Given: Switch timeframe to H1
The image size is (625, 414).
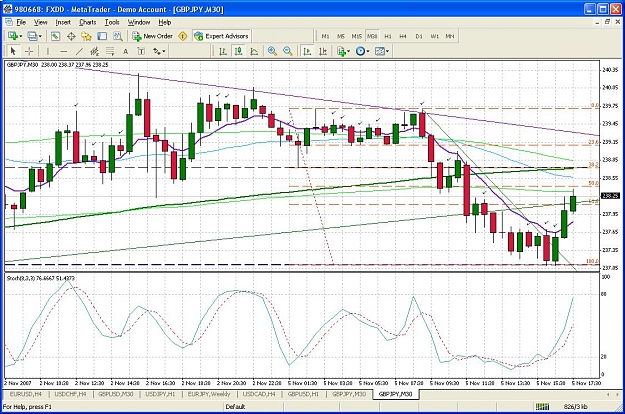Looking at the screenshot, I should pyautogui.click(x=388, y=36).
